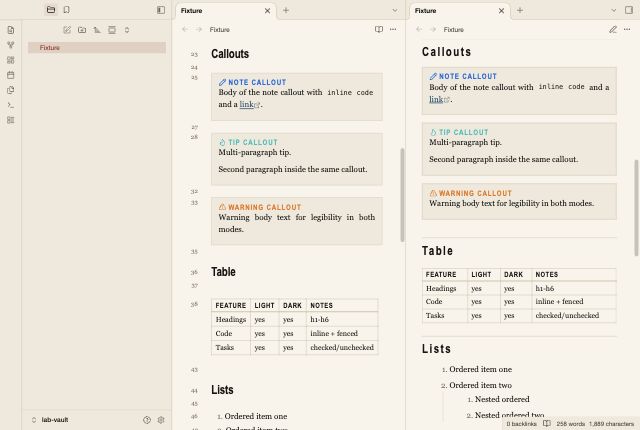Click Lists heading in right pane
The height and width of the screenshot is (430, 640).
point(436,349)
